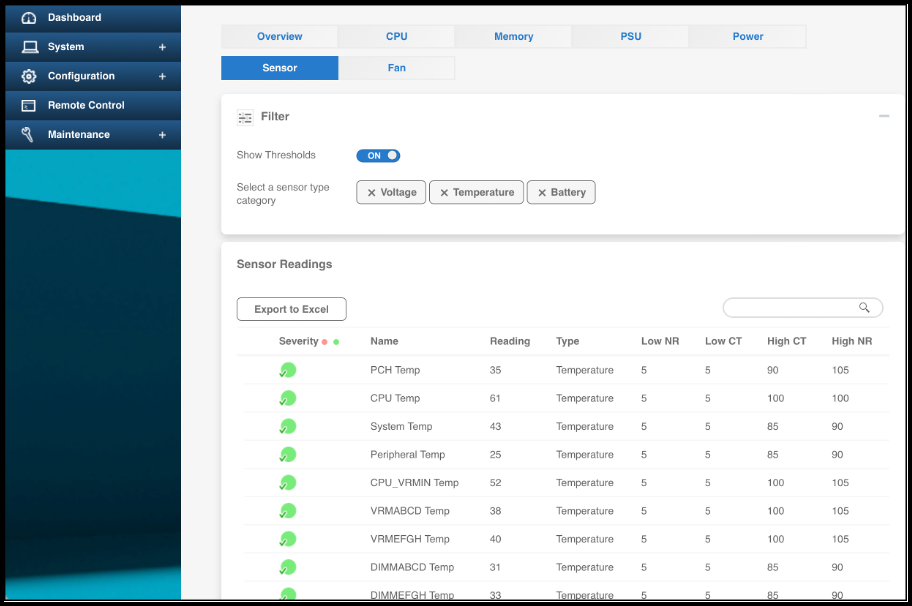Turn off the Show Thresholds toggle
This screenshot has height=606, width=912.
[378, 155]
